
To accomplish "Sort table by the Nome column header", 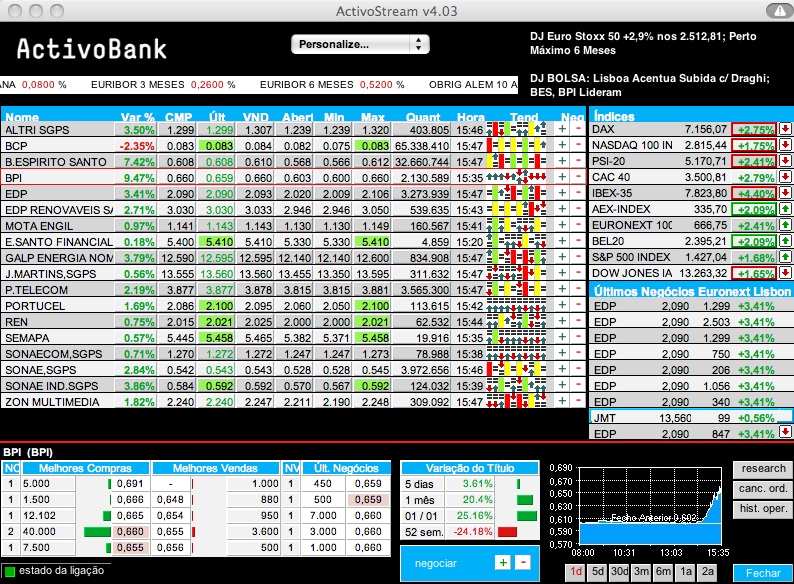I will point(22,117).
